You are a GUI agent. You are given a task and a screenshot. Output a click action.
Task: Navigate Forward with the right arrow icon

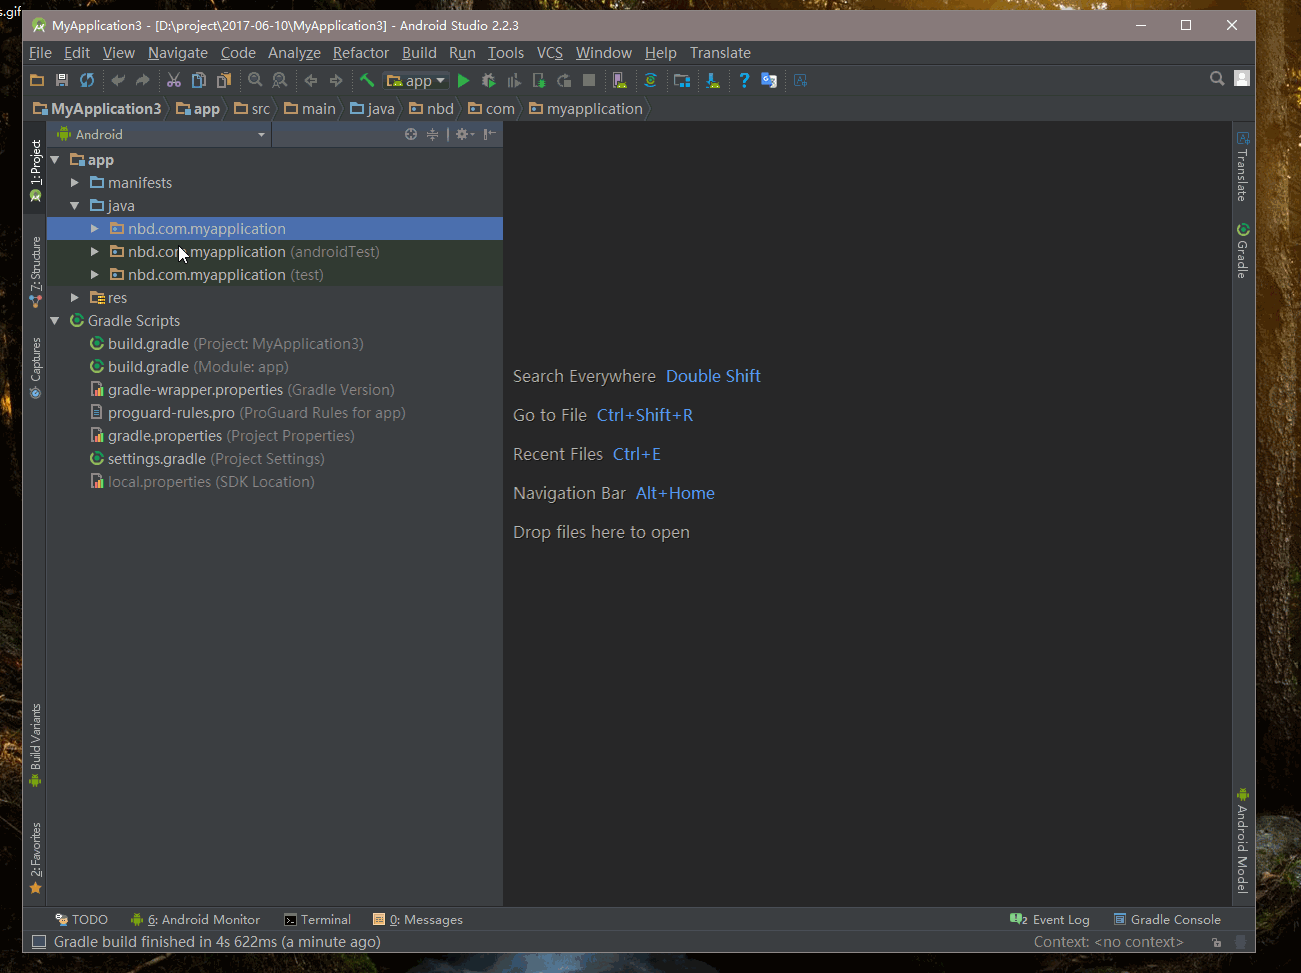(336, 80)
